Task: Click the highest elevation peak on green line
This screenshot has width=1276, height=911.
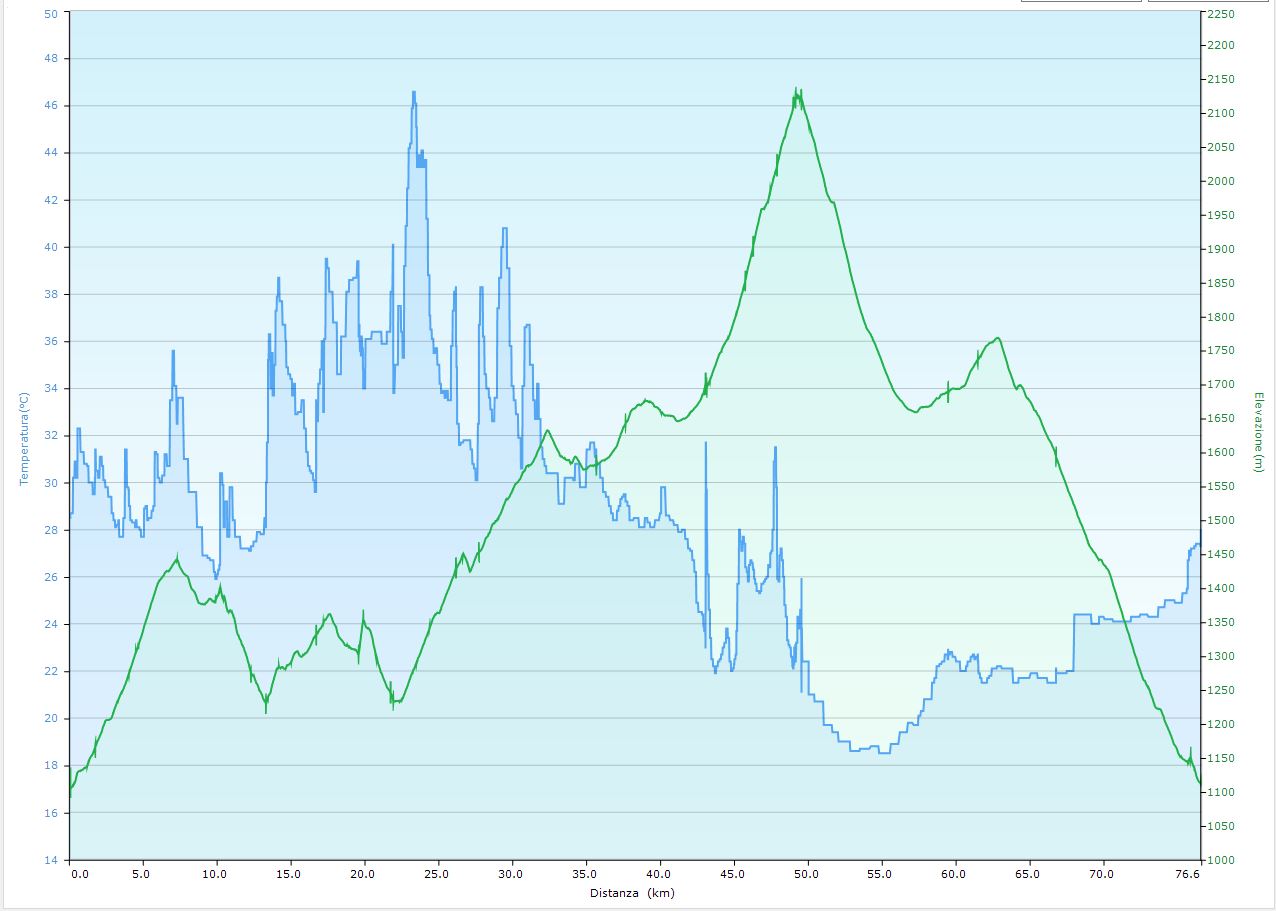Action: pyautogui.click(x=797, y=90)
